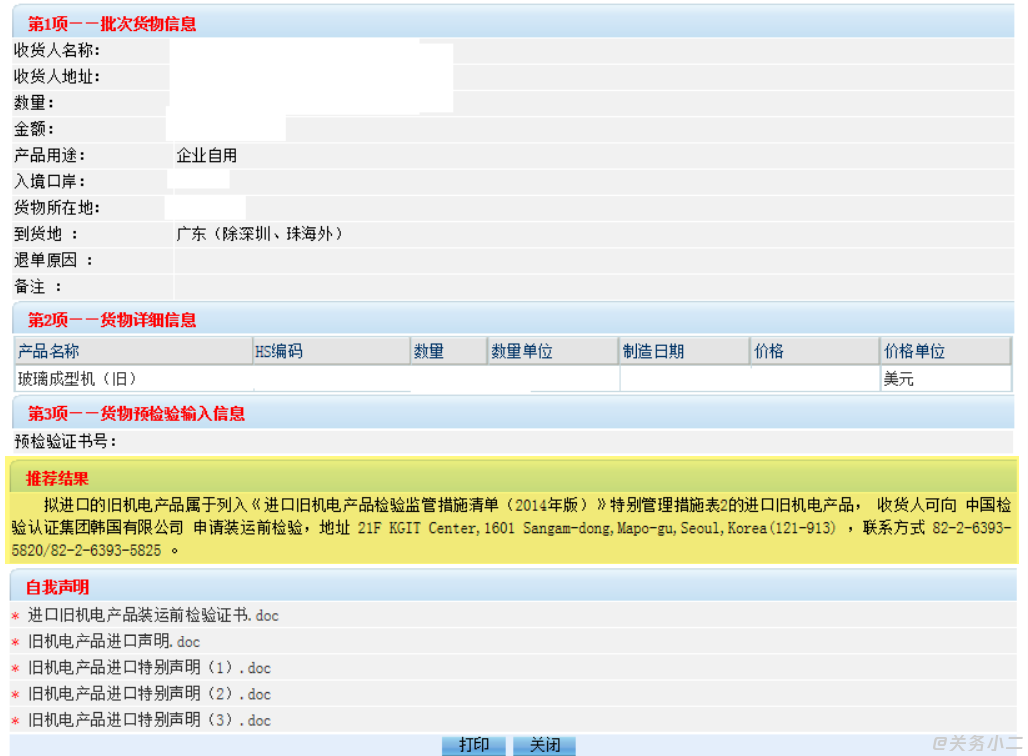Click the 第1项 批次货物信息 section header
This screenshot has height=756, width=1028.
click(112, 24)
